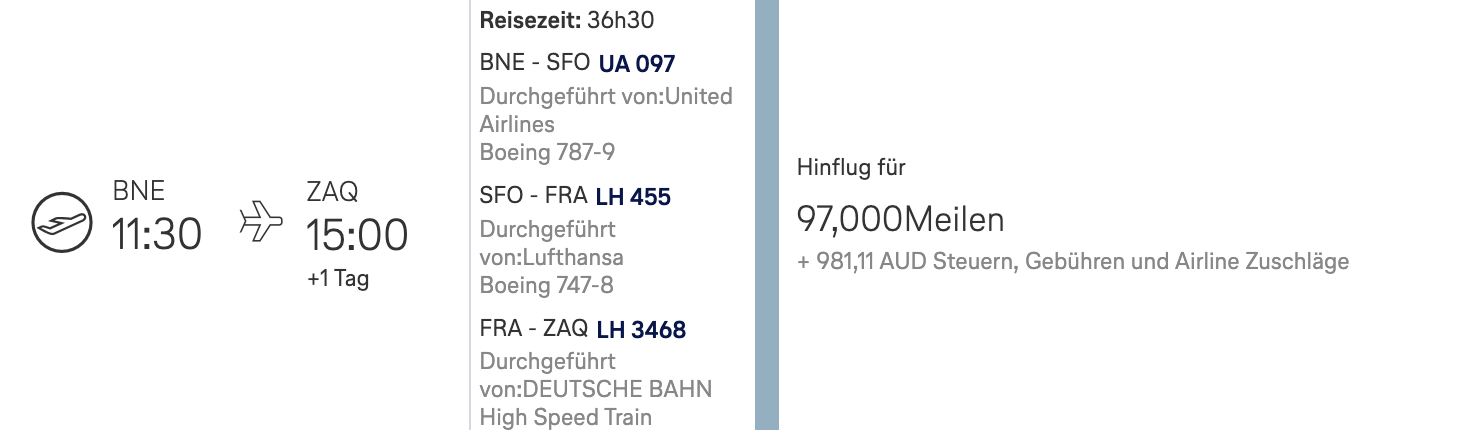Open flight number UA 097 details
The width and height of the screenshot is (1466, 430).
(x=637, y=64)
